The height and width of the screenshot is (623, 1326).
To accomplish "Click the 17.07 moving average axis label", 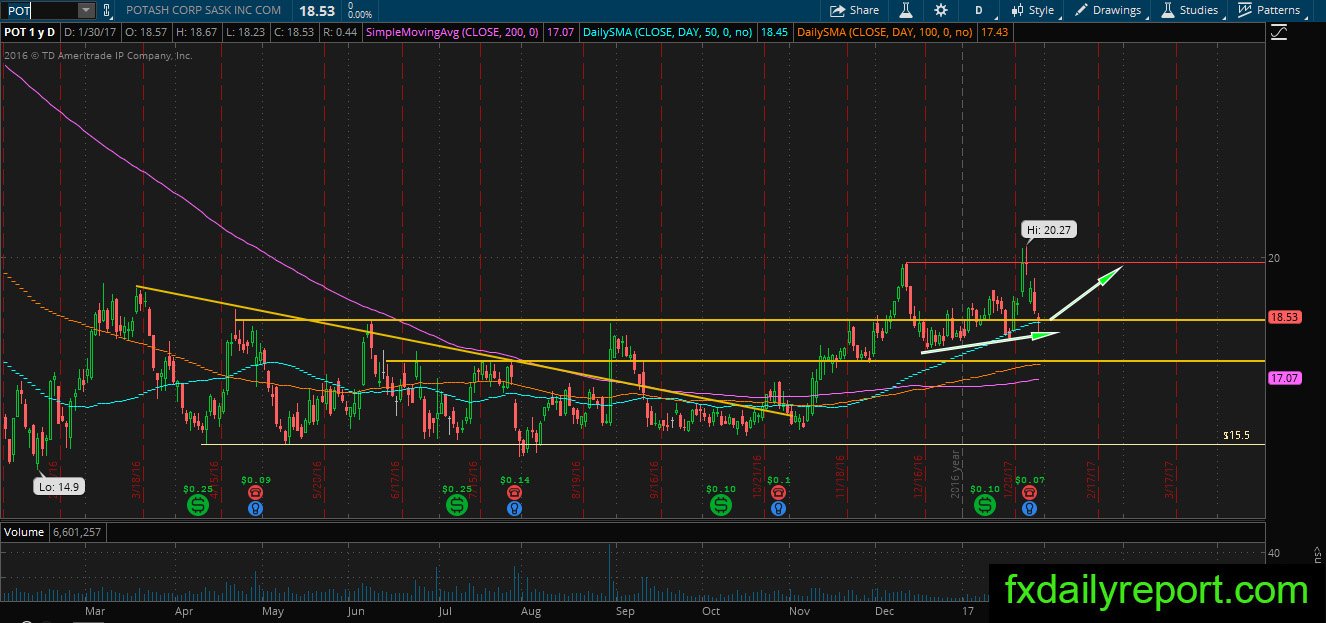I will pyautogui.click(x=1283, y=378).
